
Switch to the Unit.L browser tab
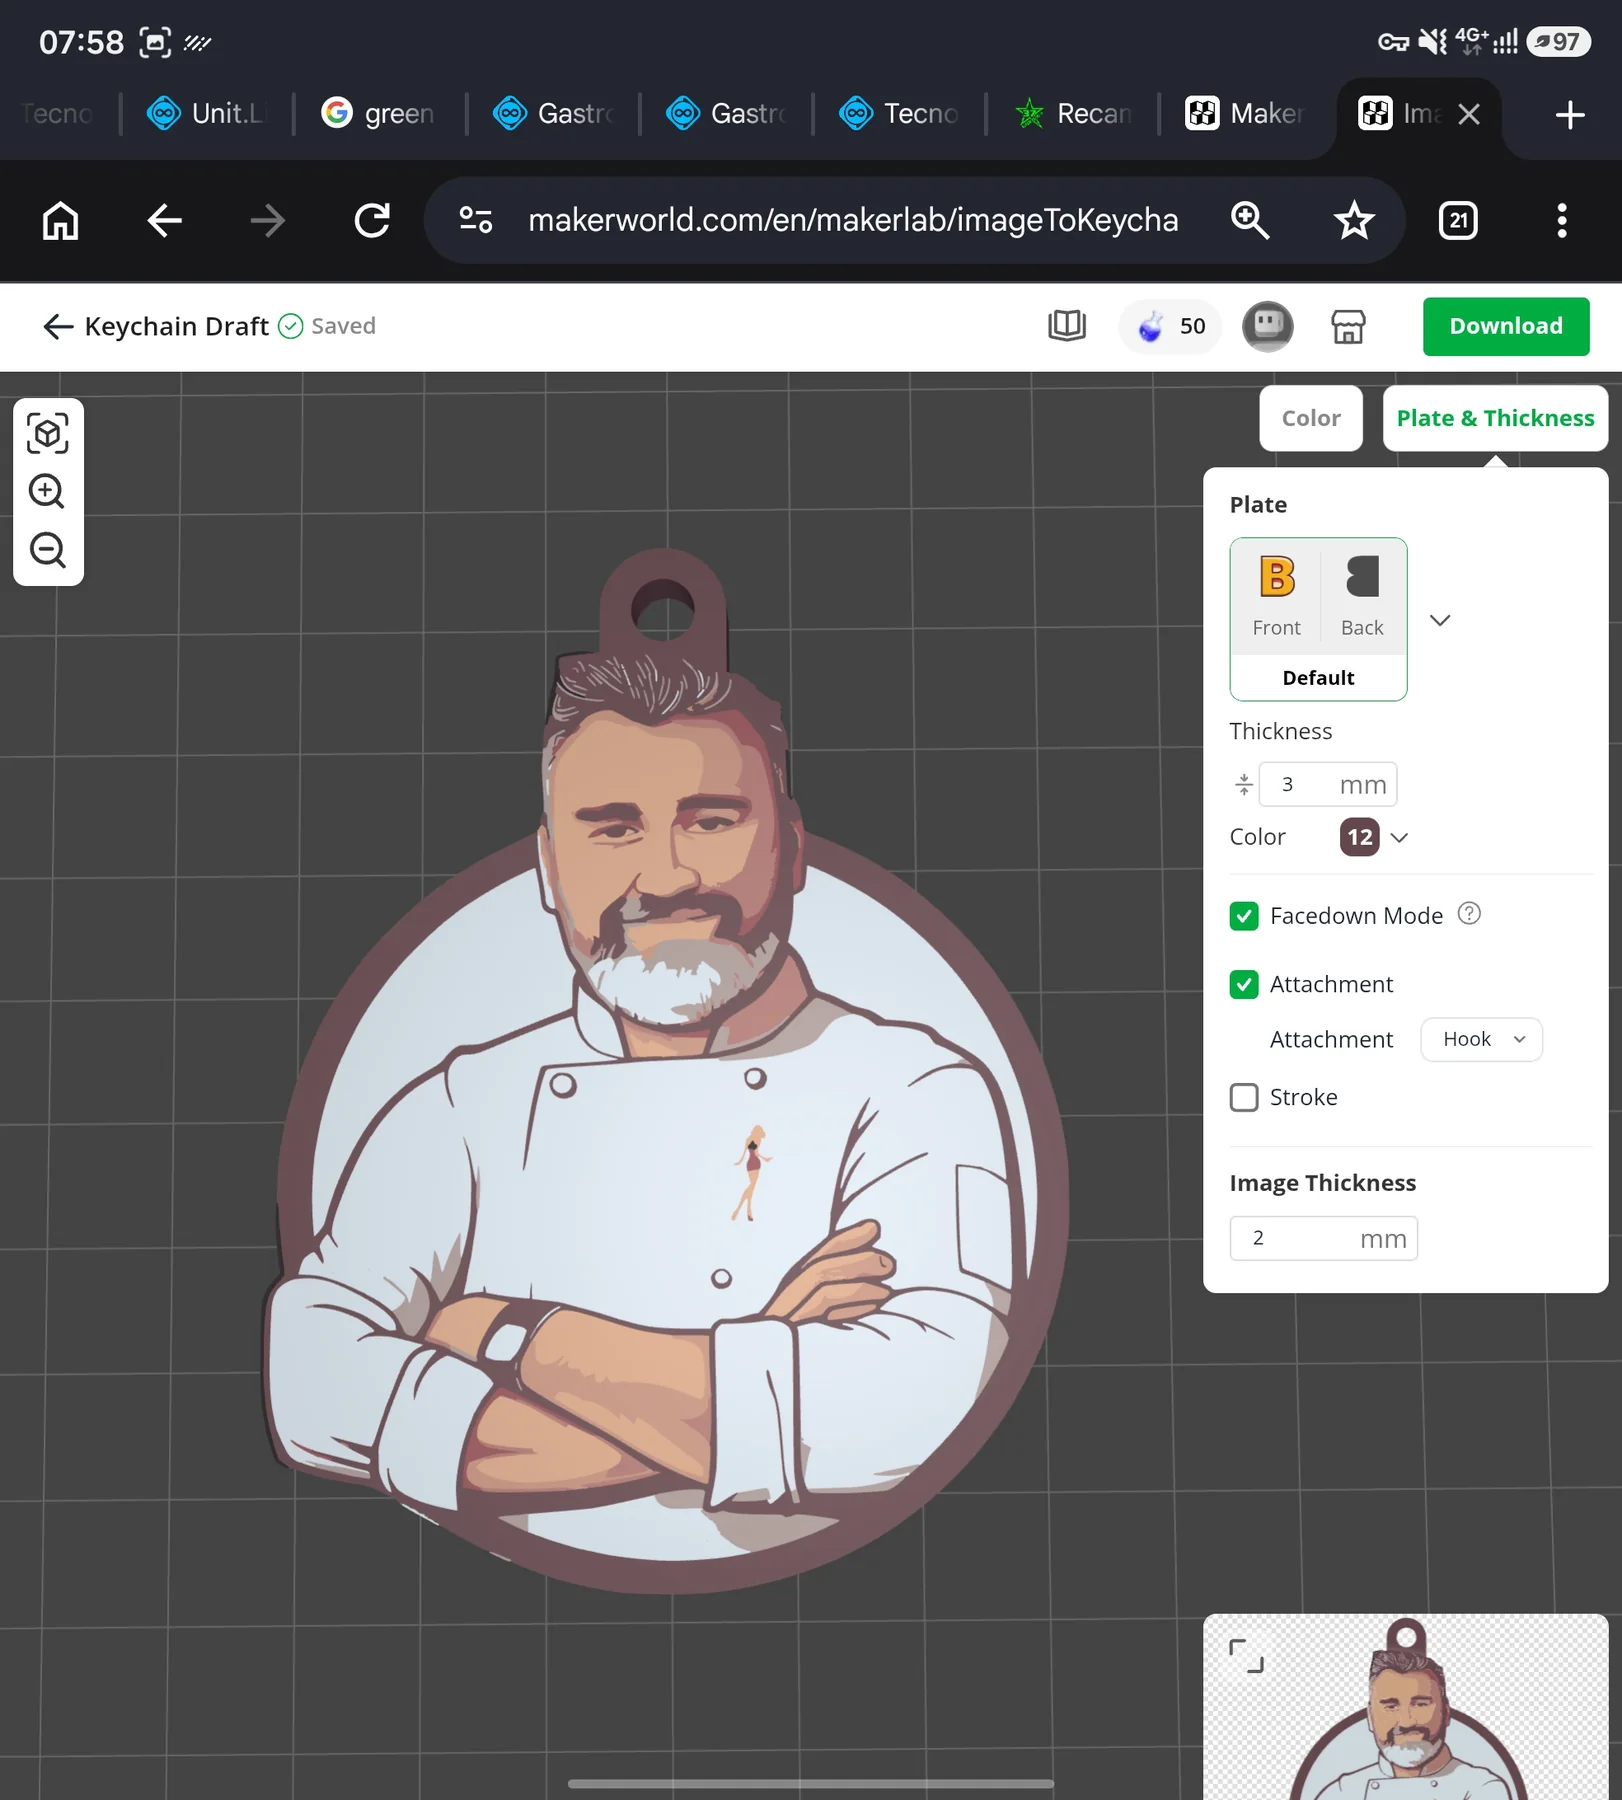click(206, 114)
